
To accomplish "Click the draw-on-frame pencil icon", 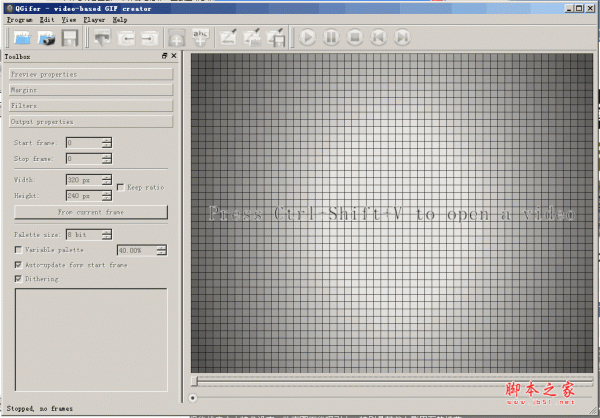I will click(x=228, y=37).
